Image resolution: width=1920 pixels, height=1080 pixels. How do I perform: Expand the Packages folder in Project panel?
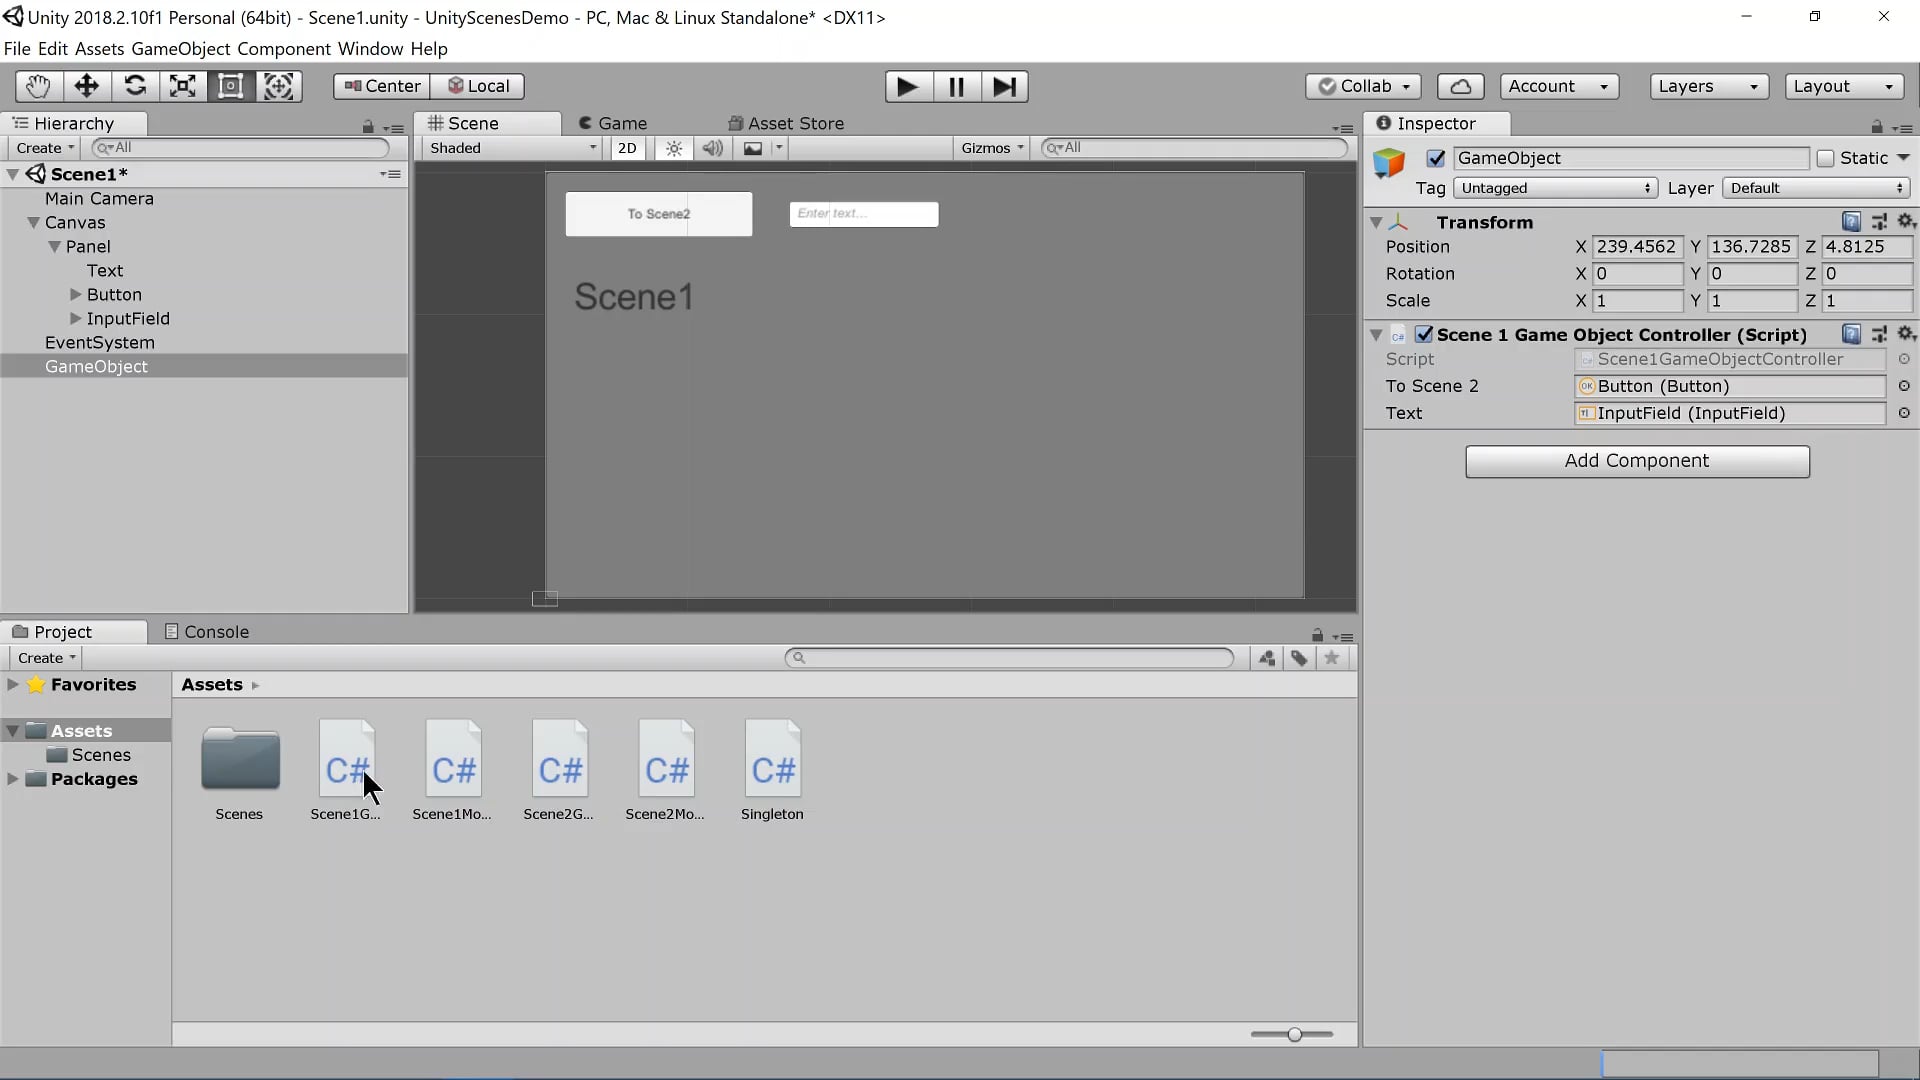(x=12, y=779)
